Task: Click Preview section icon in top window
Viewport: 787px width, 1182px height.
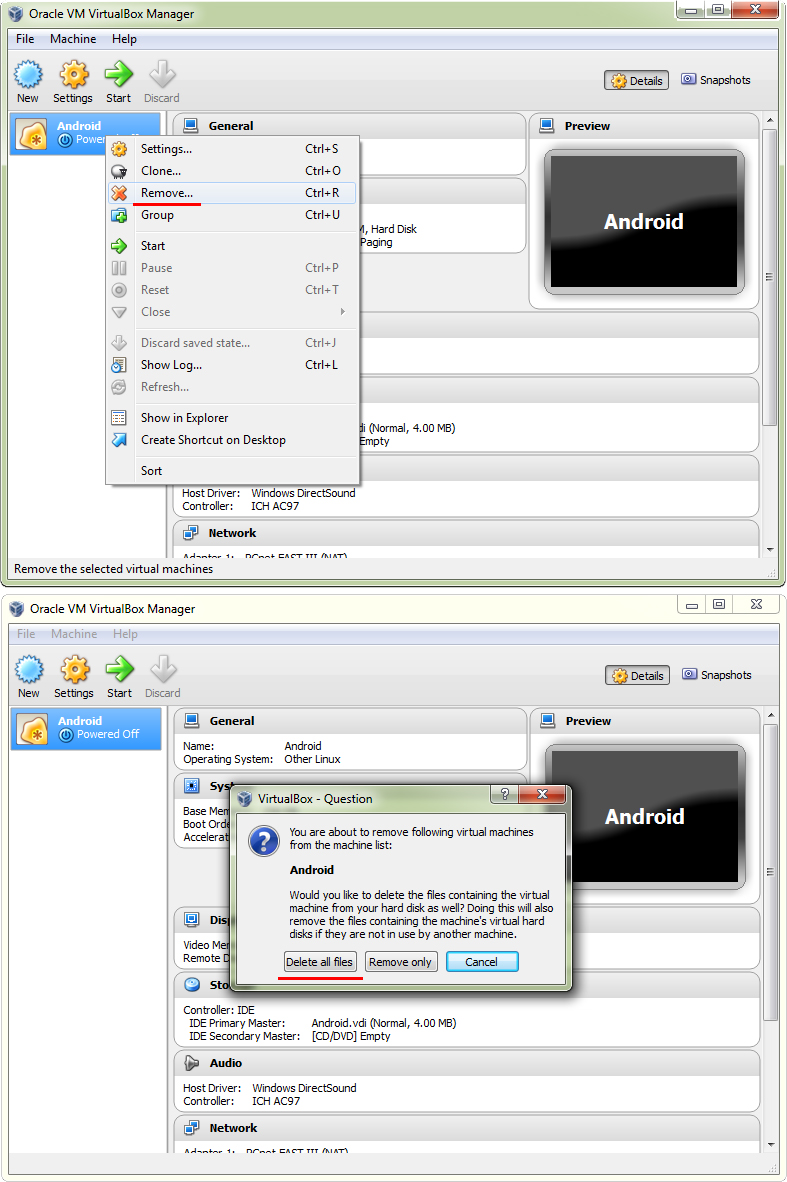Action: point(547,126)
